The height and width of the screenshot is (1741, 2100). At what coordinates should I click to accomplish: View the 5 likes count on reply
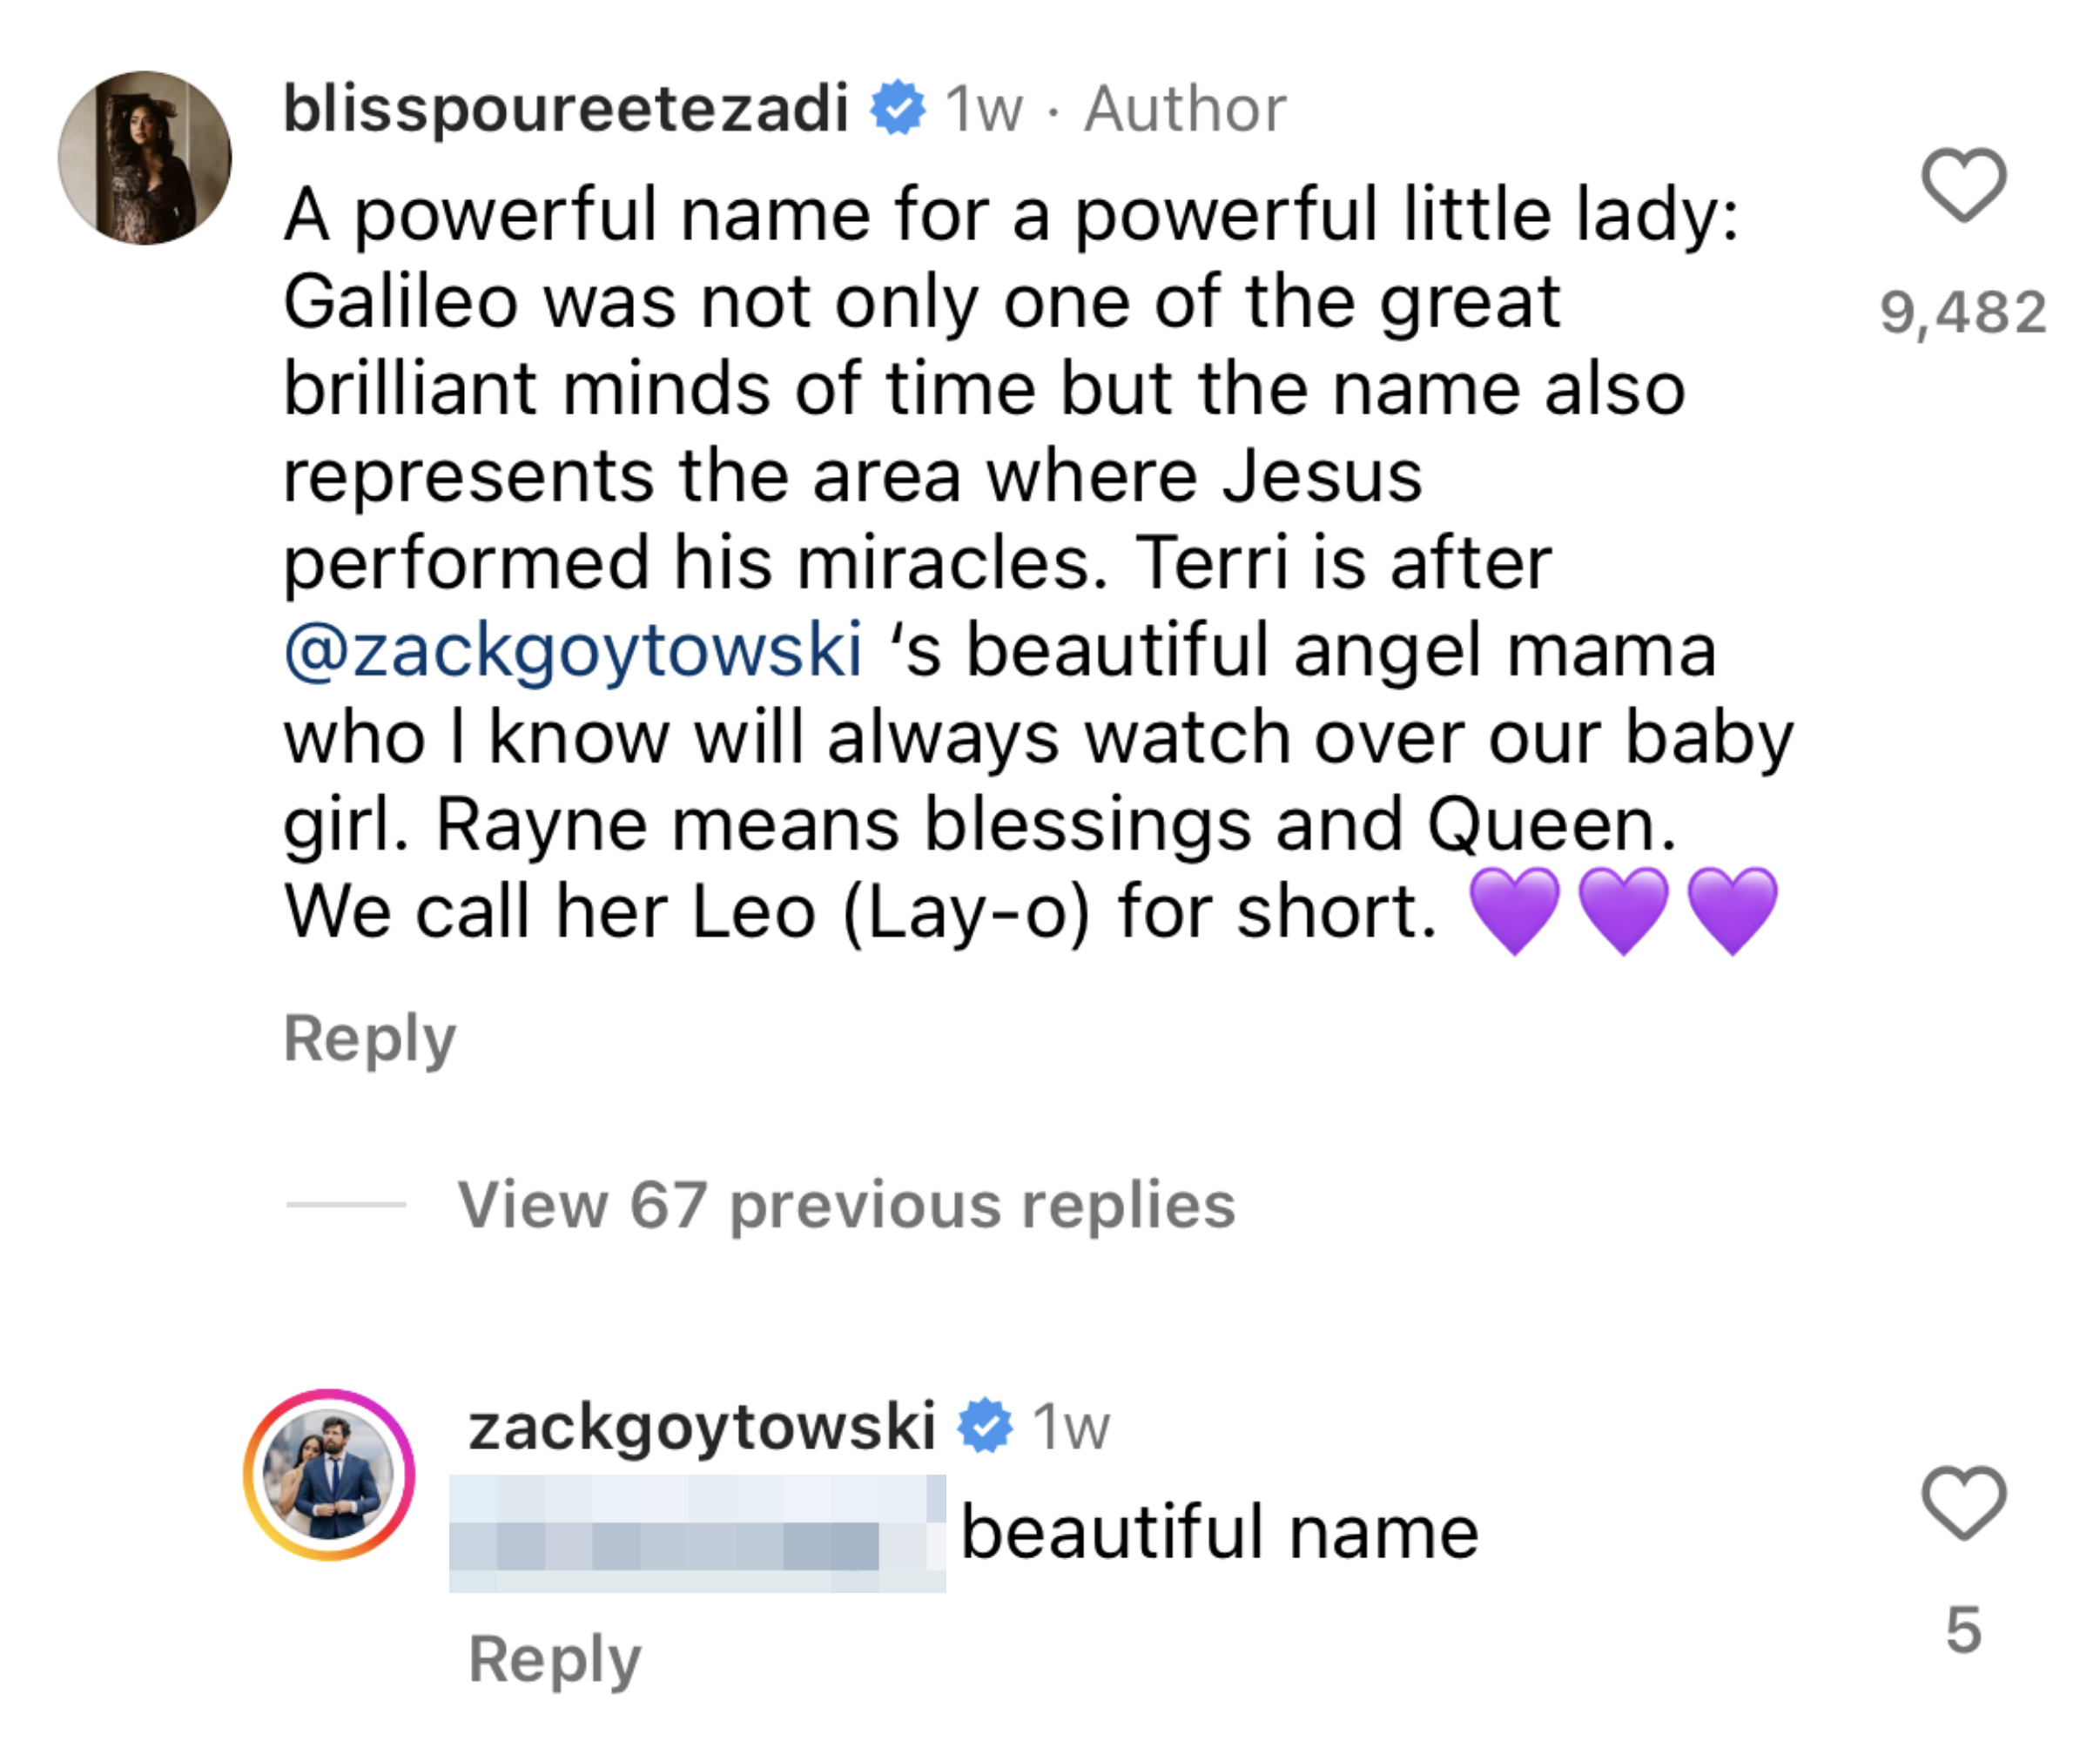point(1963,1630)
